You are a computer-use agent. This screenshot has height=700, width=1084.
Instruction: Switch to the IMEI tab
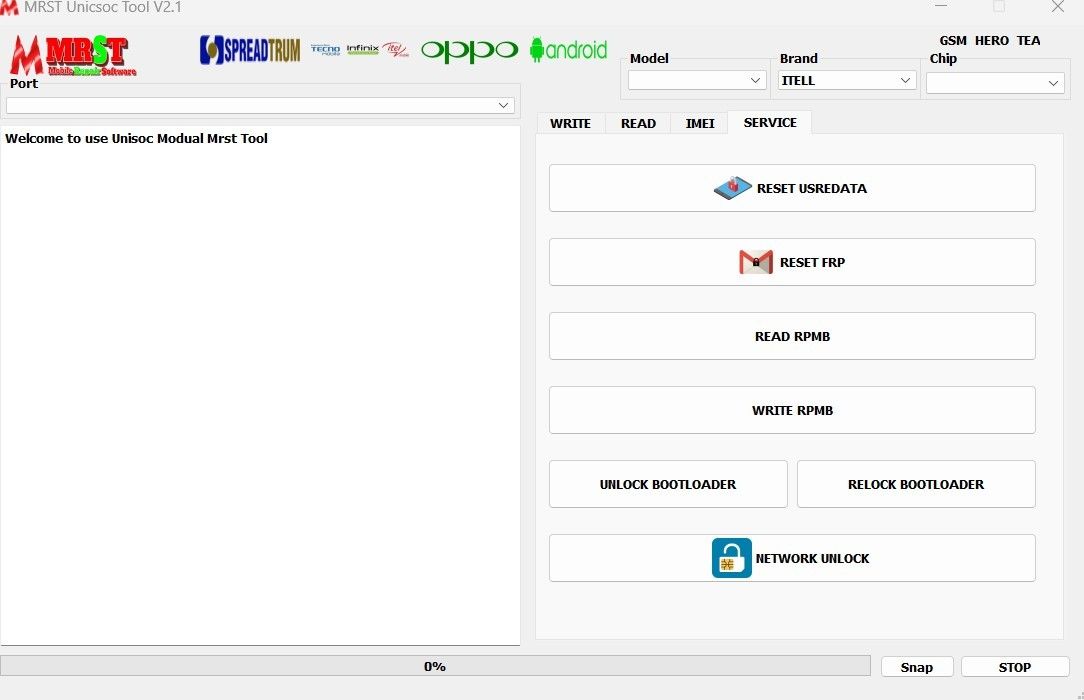pos(700,123)
